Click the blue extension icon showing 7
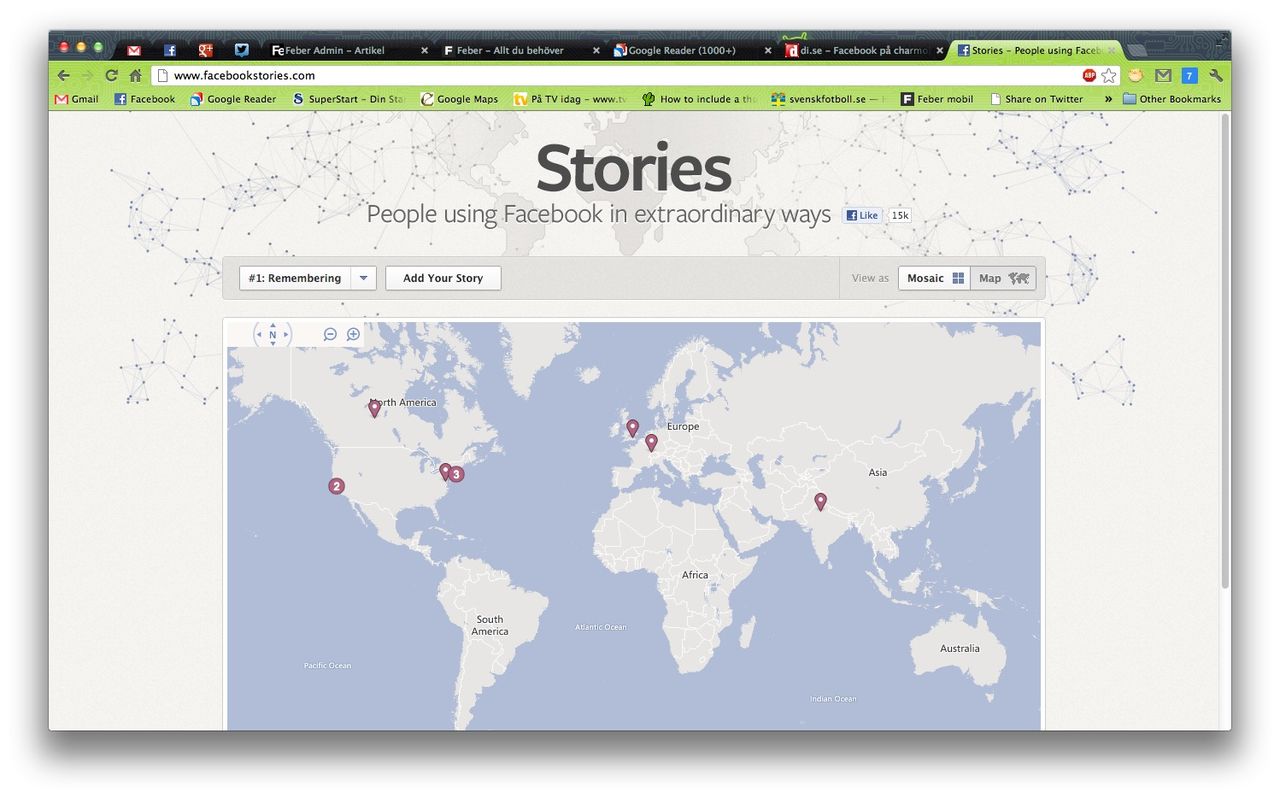This screenshot has width=1280, height=798. 1189,75
